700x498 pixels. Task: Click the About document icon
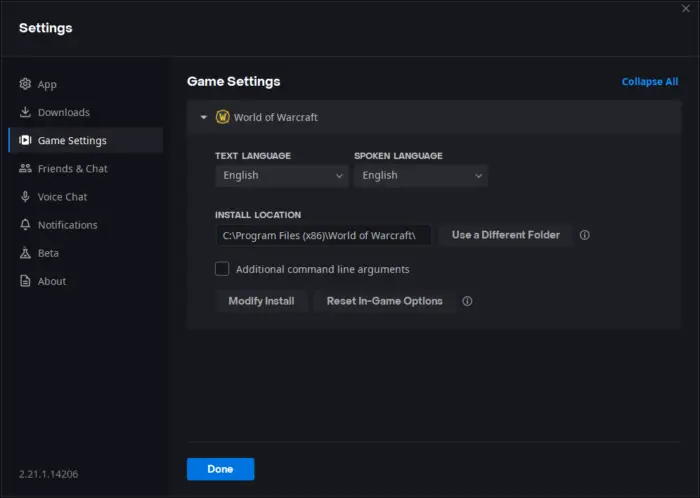tap(25, 281)
